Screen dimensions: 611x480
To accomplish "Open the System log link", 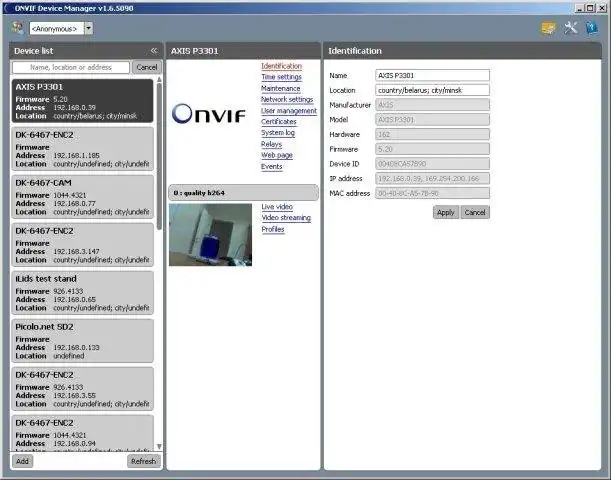I will [x=278, y=132].
